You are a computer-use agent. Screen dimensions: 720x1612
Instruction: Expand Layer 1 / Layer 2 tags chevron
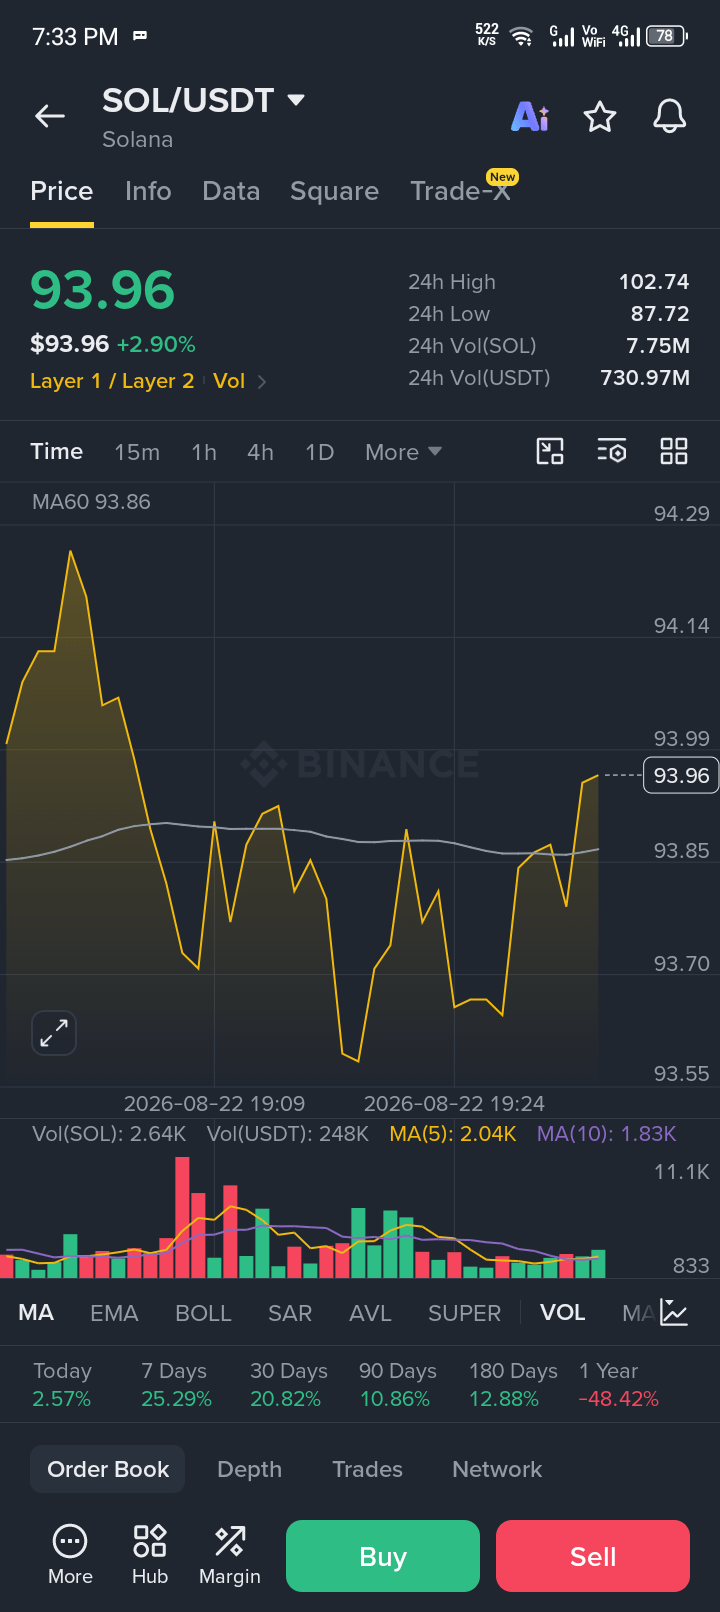click(x=262, y=381)
